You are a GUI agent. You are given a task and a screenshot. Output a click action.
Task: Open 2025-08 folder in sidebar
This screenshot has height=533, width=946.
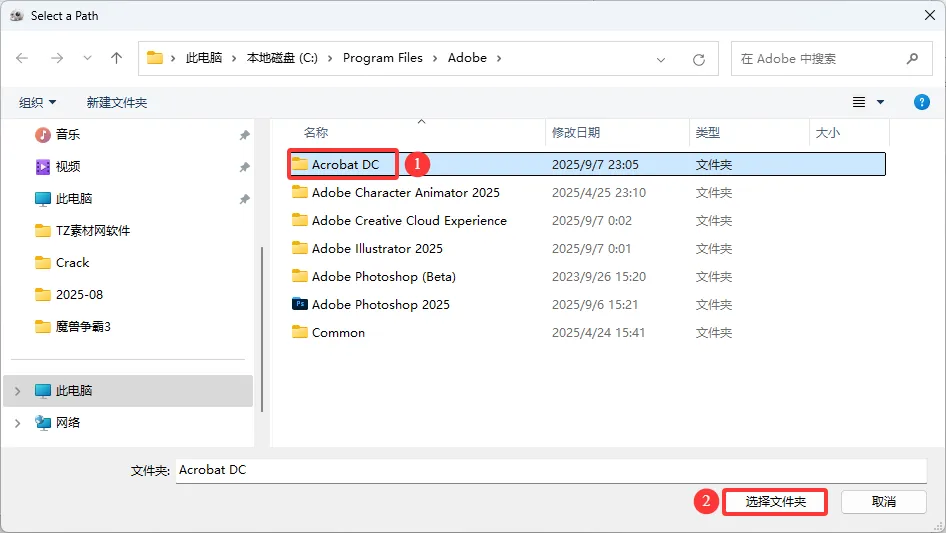tap(79, 295)
